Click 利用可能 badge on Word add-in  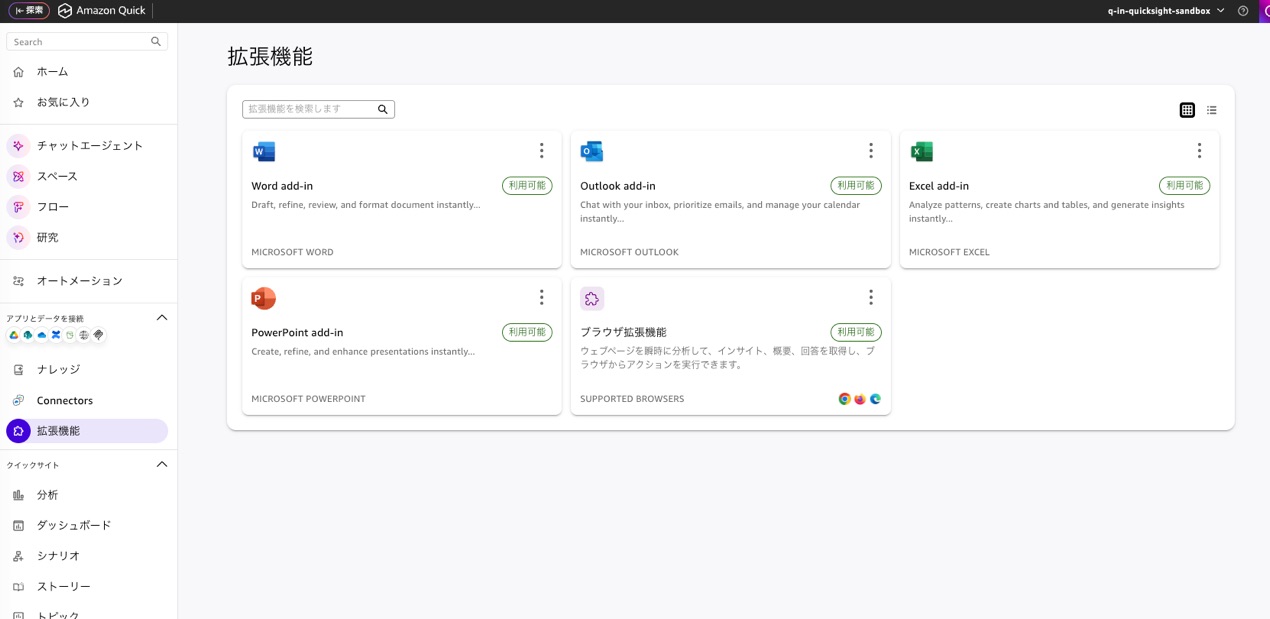click(527, 186)
